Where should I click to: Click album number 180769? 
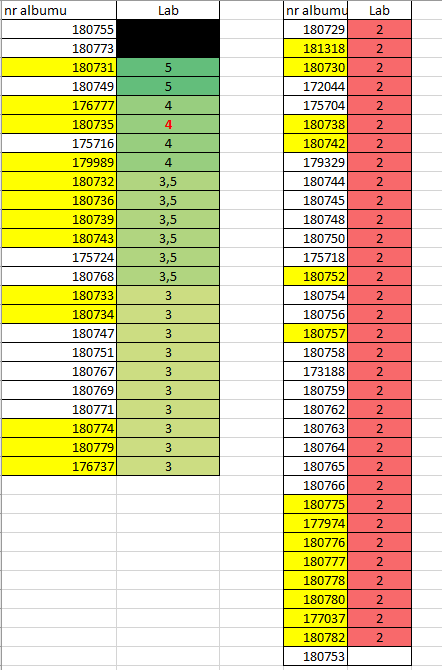(59, 391)
